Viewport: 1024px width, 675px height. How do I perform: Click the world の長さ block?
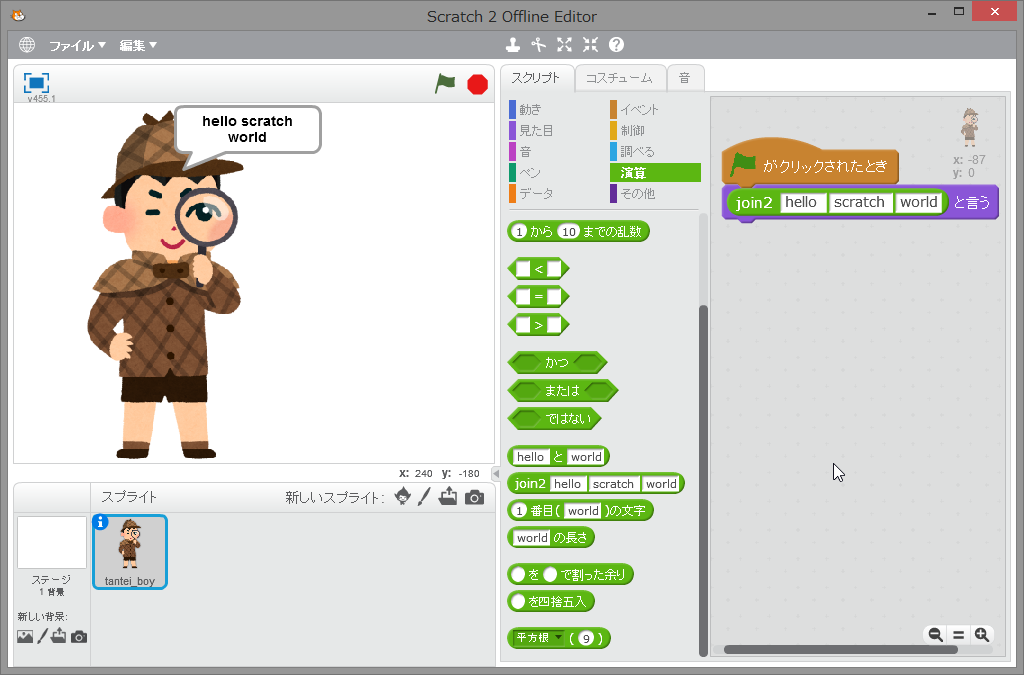click(x=551, y=538)
